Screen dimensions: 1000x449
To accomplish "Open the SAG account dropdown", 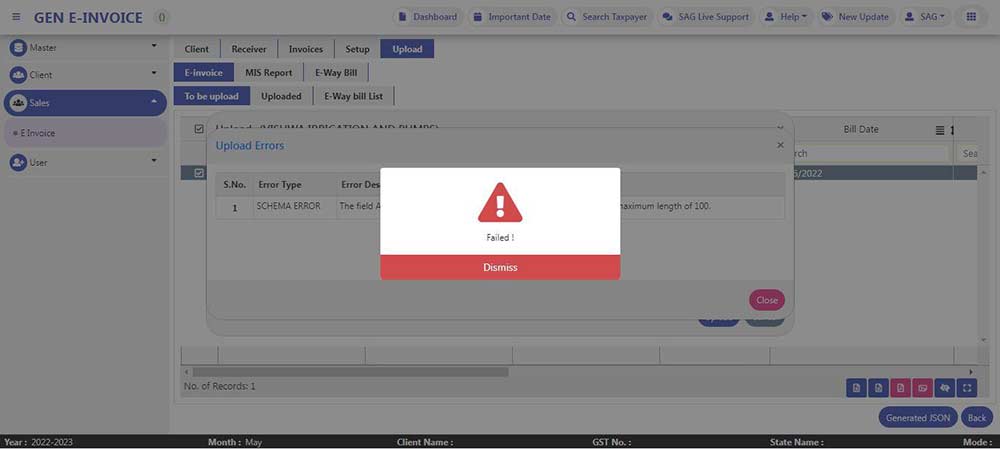I will (923, 17).
